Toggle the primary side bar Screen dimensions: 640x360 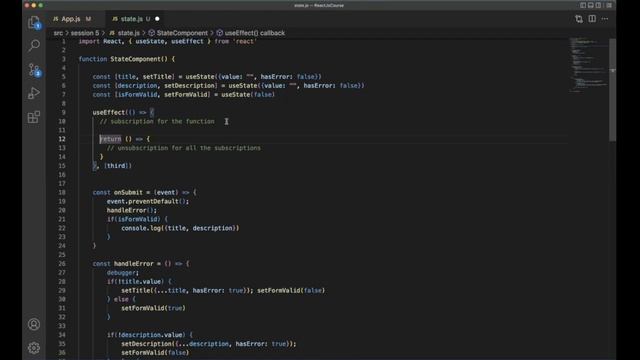coord(583,5)
